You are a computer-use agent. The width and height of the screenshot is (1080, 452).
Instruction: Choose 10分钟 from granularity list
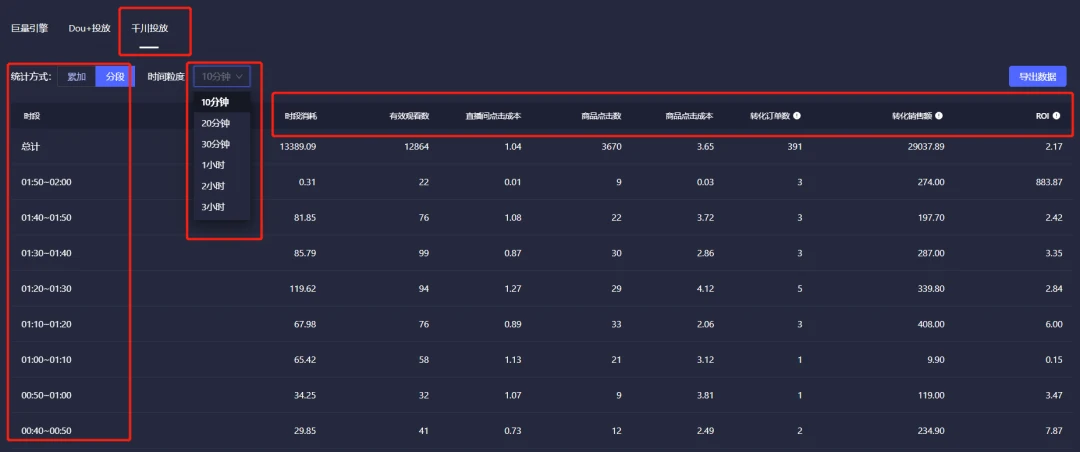(x=215, y=102)
